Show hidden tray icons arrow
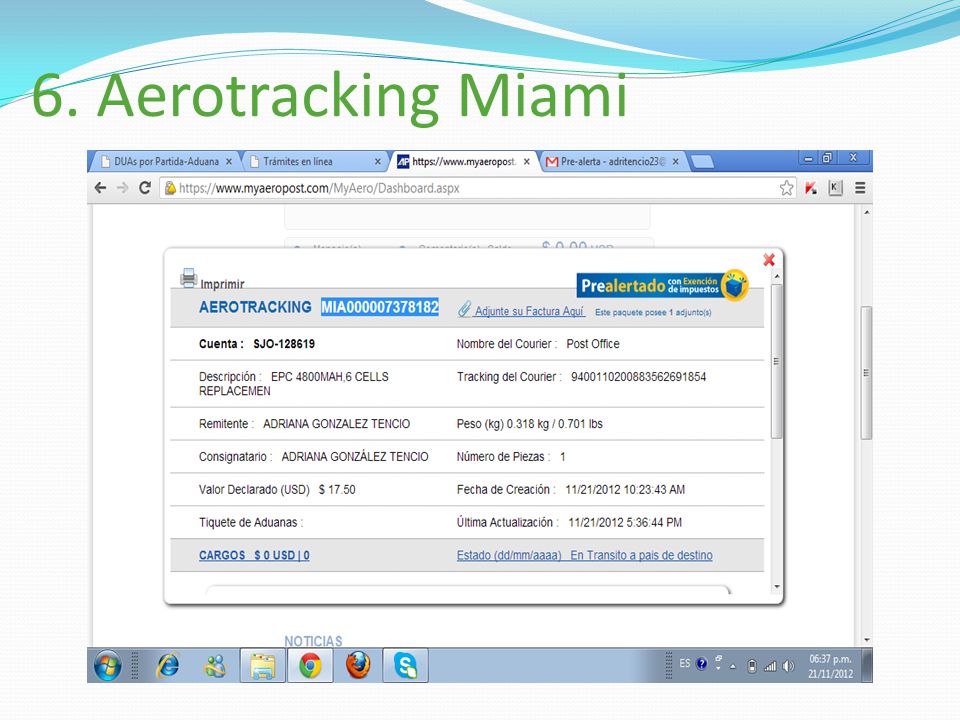Image resolution: width=960 pixels, height=720 pixels. coord(733,666)
